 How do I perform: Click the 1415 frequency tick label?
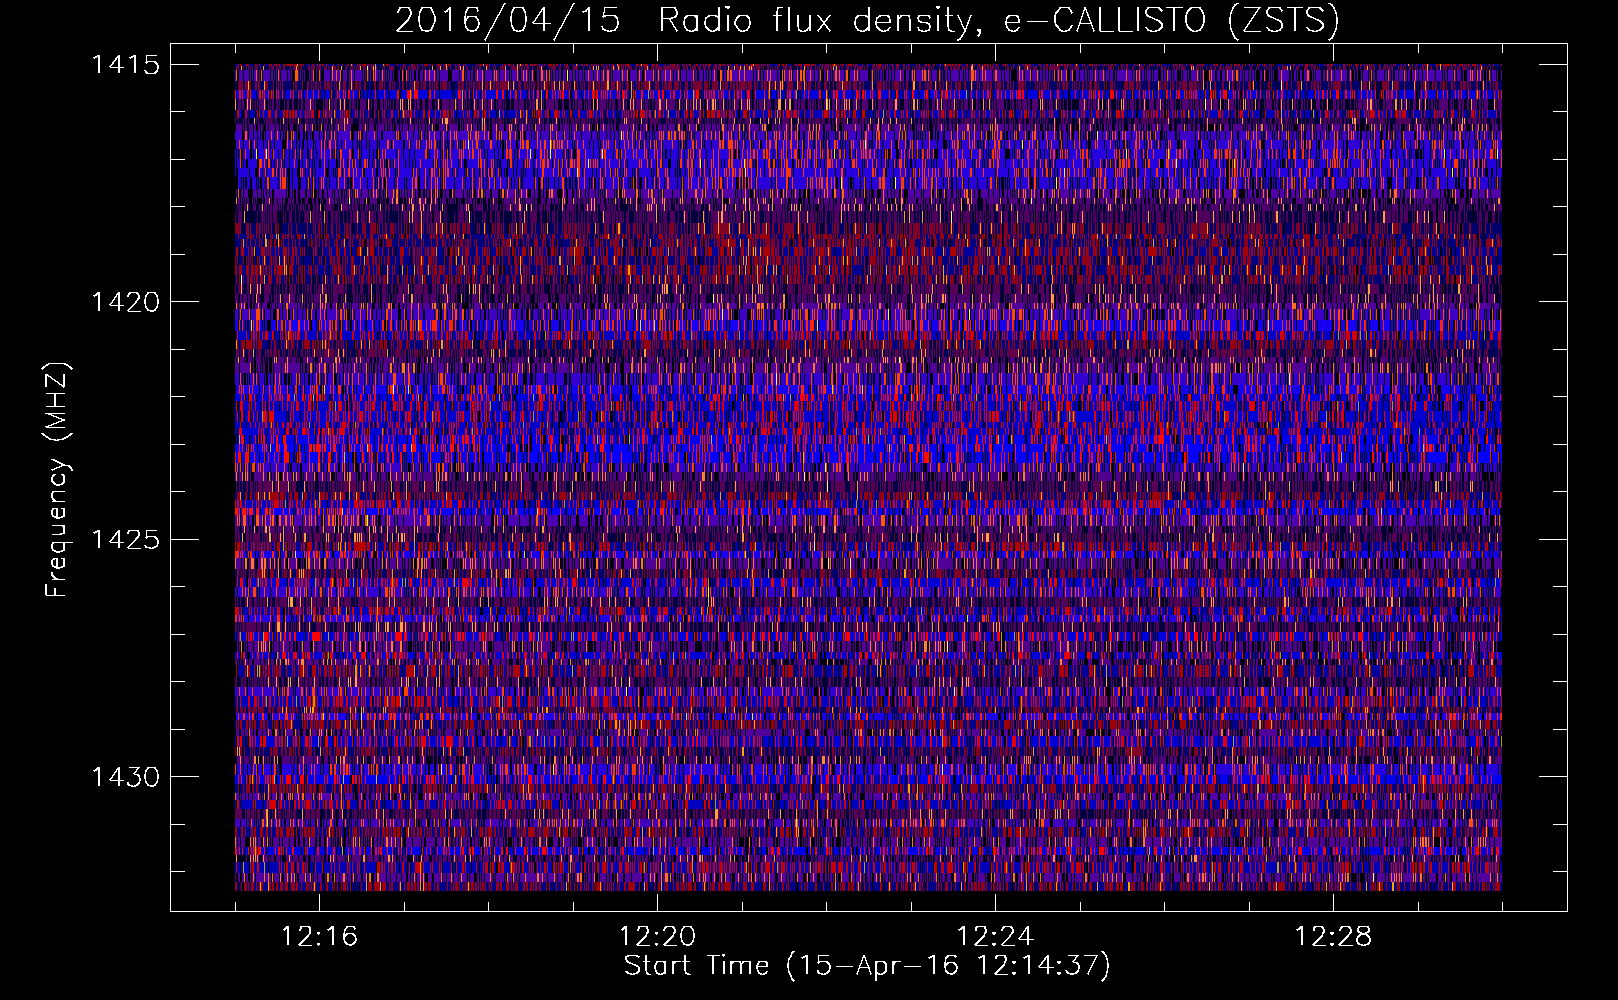(125, 65)
